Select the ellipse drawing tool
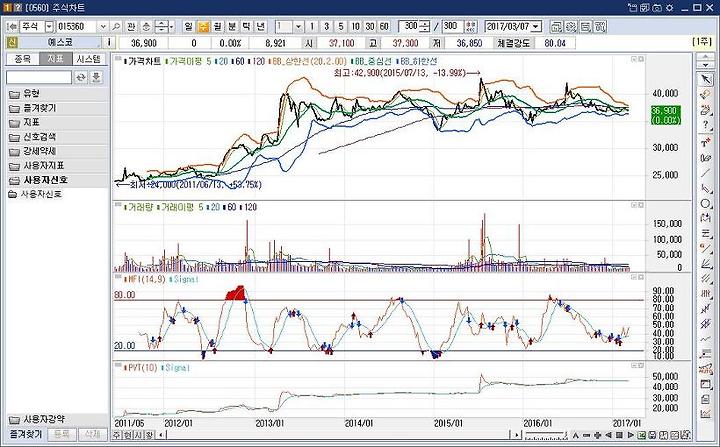720x447 pixels. pyautogui.click(x=706, y=204)
